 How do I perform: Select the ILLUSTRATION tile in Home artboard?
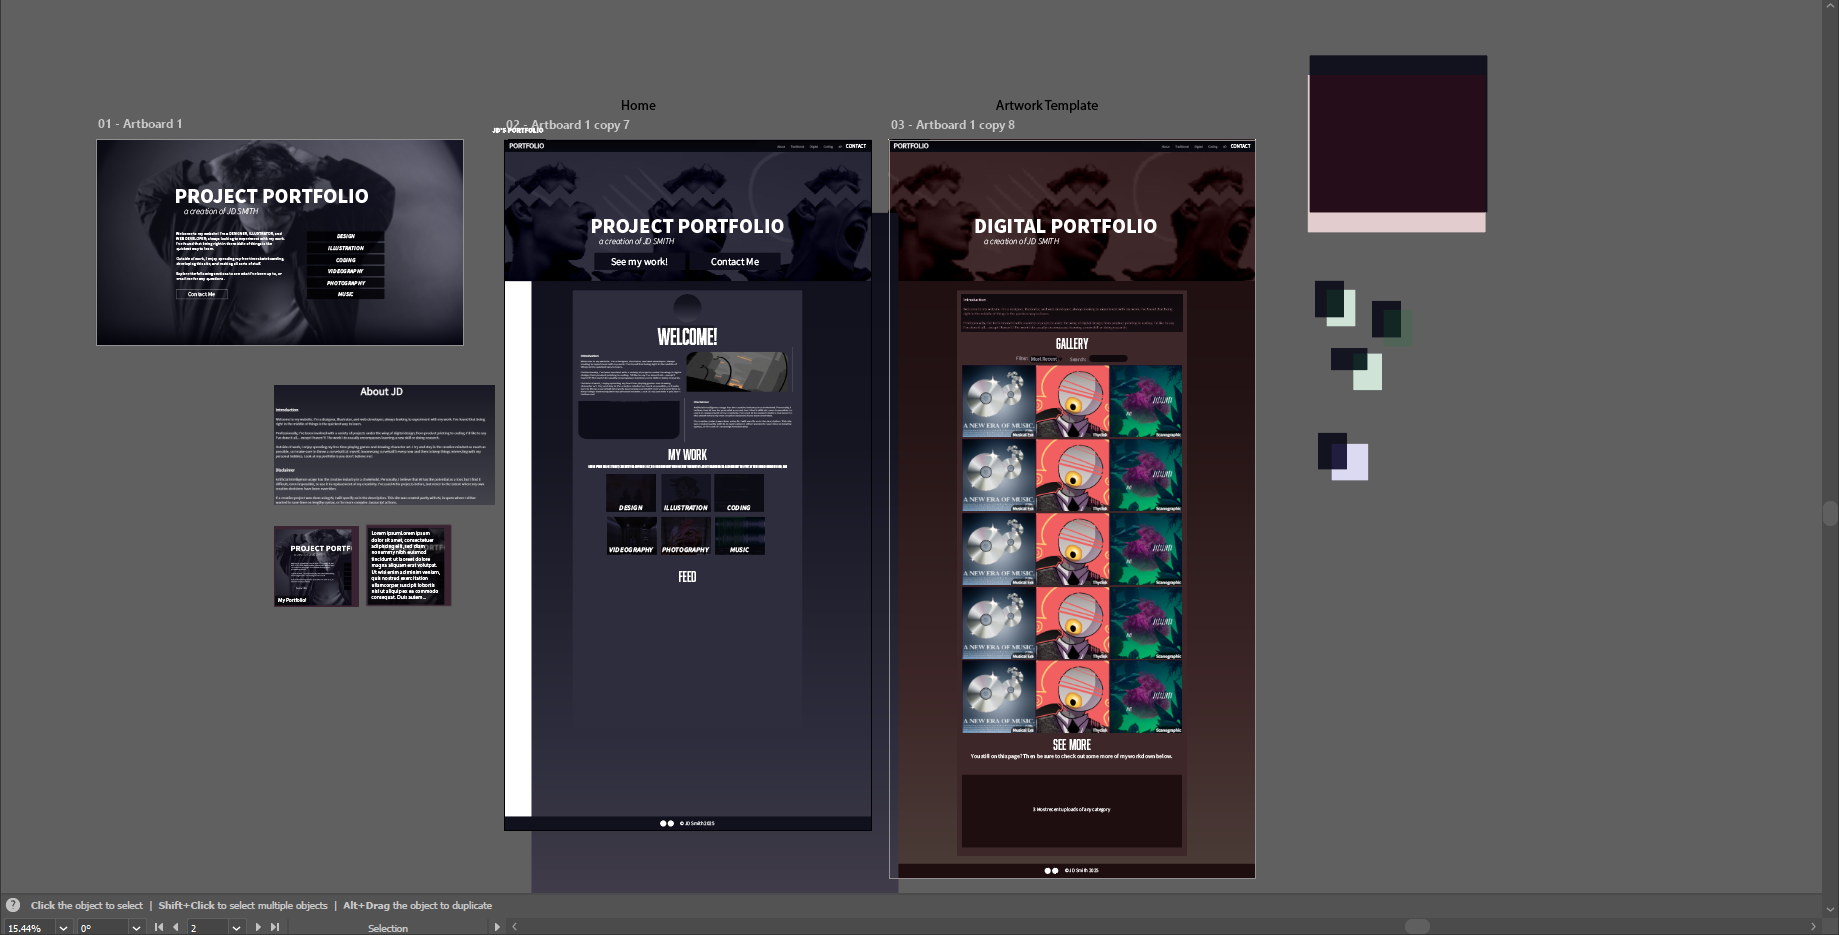pos(686,493)
